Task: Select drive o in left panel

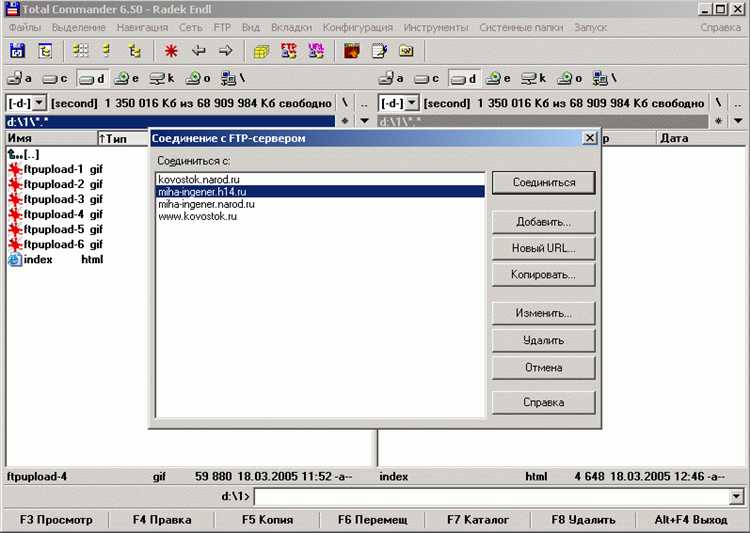Action: coord(198,78)
